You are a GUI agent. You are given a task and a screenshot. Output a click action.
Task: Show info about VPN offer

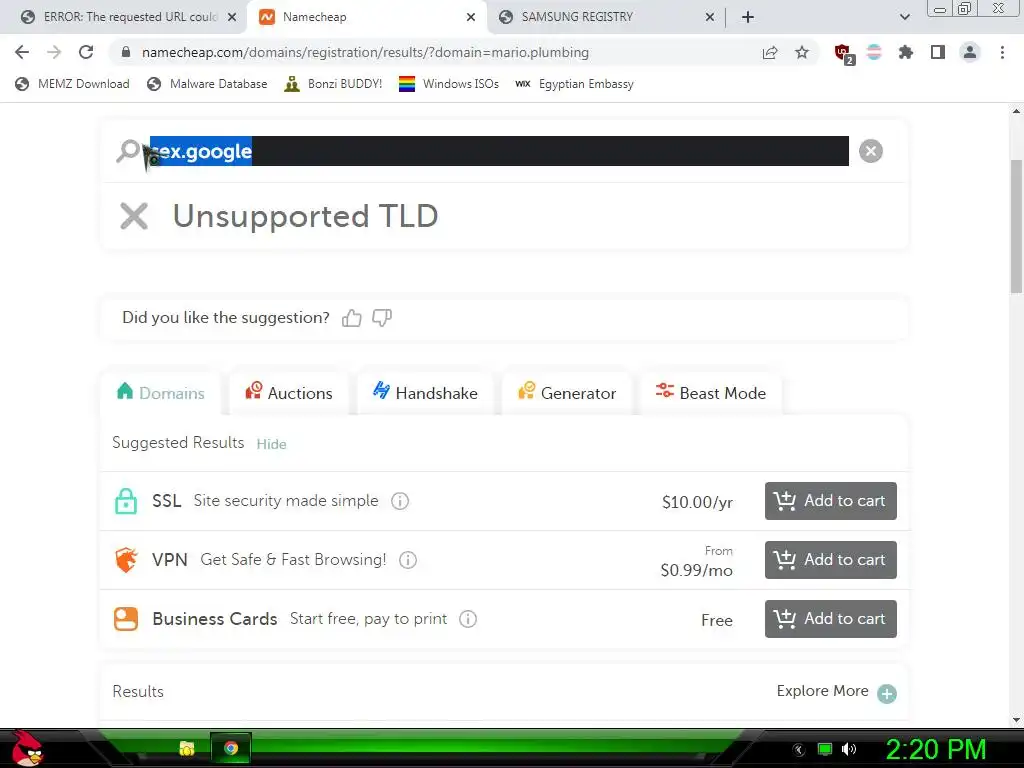408,560
